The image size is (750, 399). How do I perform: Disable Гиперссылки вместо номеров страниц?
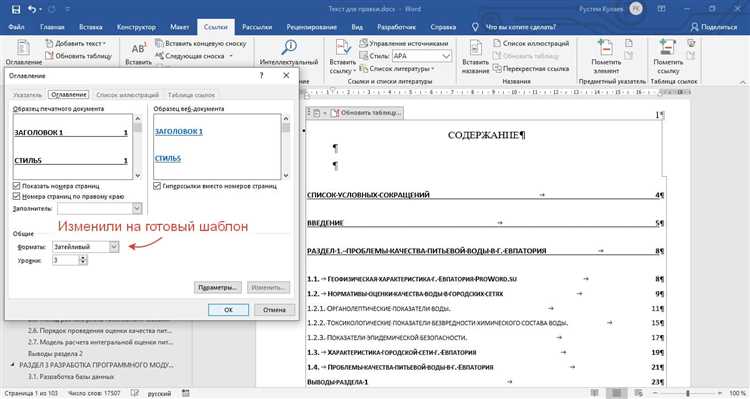click(x=156, y=186)
